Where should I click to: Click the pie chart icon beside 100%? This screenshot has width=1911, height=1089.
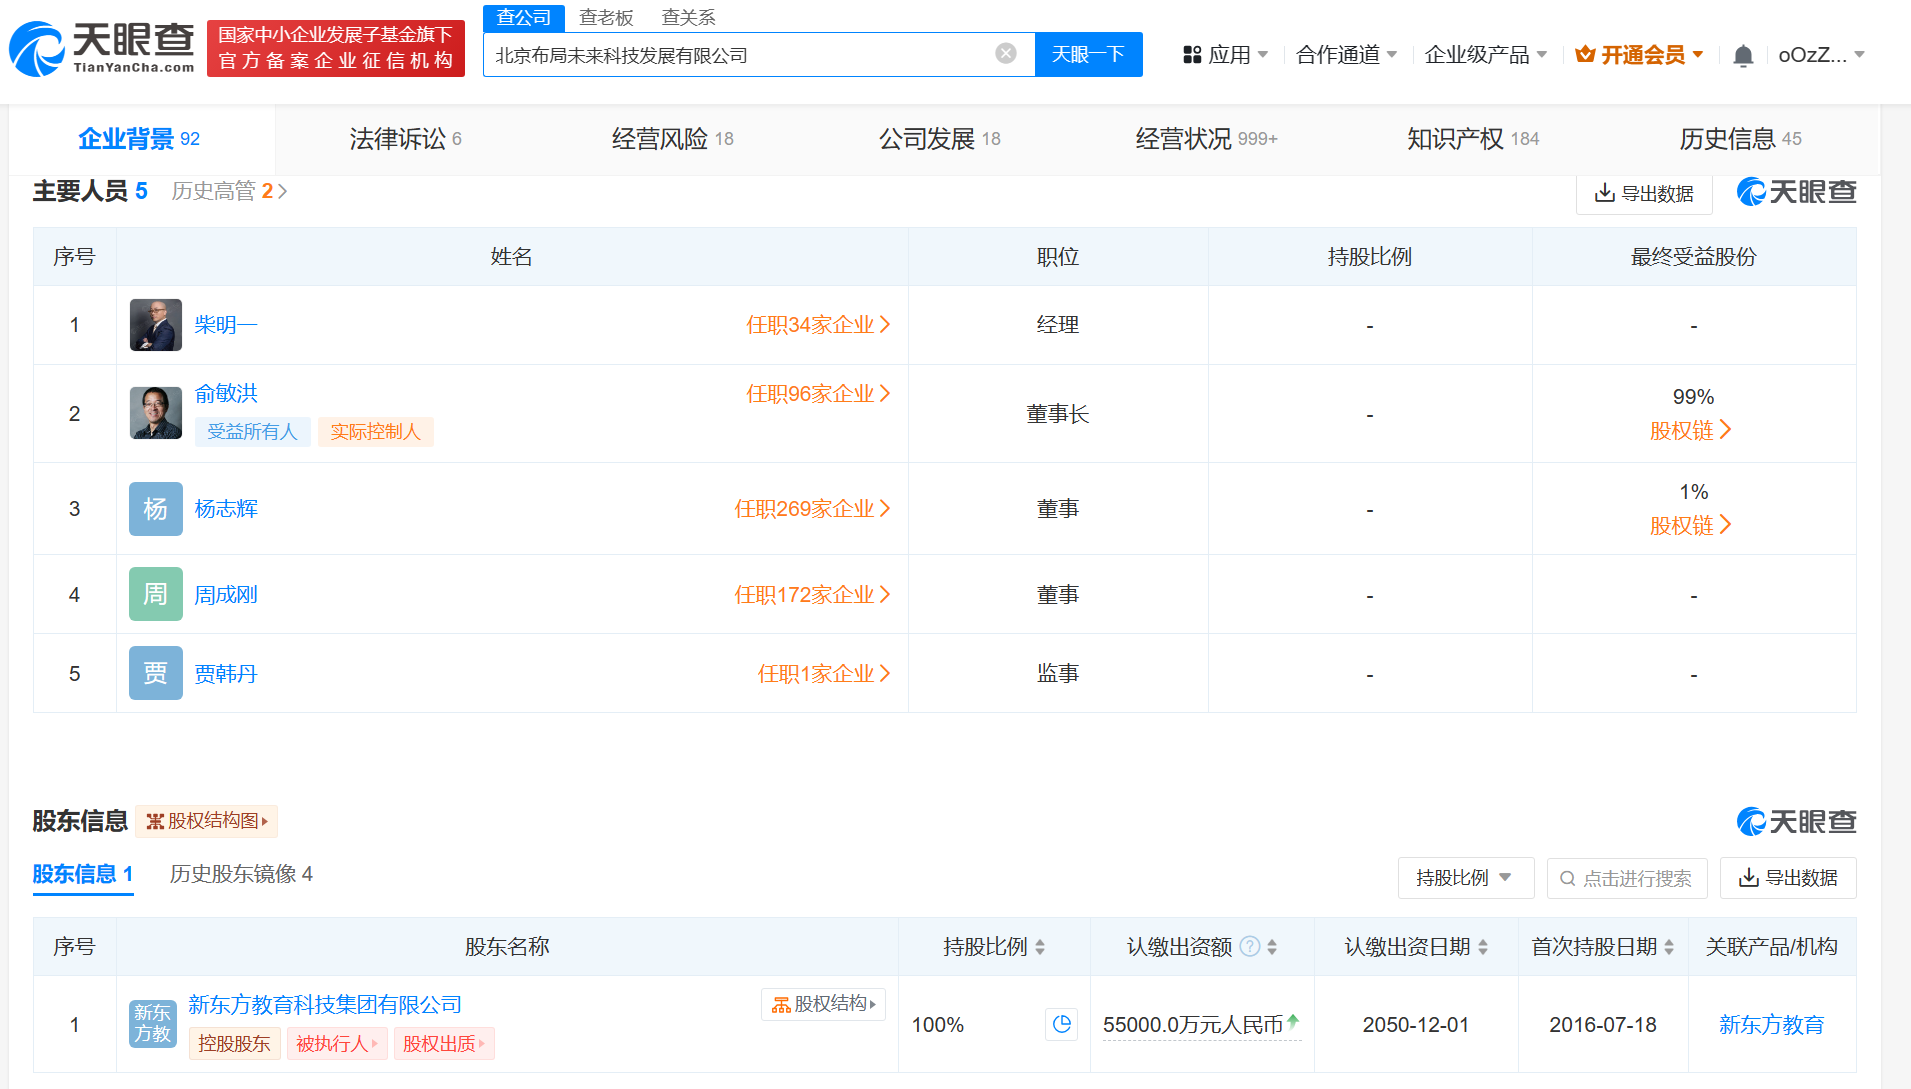click(x=1062, y=1024)
